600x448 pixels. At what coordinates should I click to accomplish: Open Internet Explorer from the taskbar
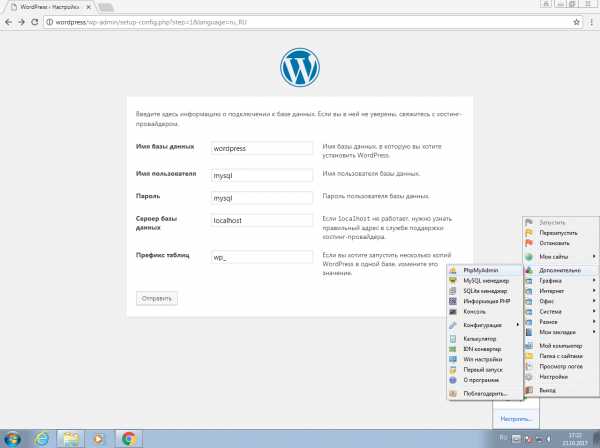point(41,438)
